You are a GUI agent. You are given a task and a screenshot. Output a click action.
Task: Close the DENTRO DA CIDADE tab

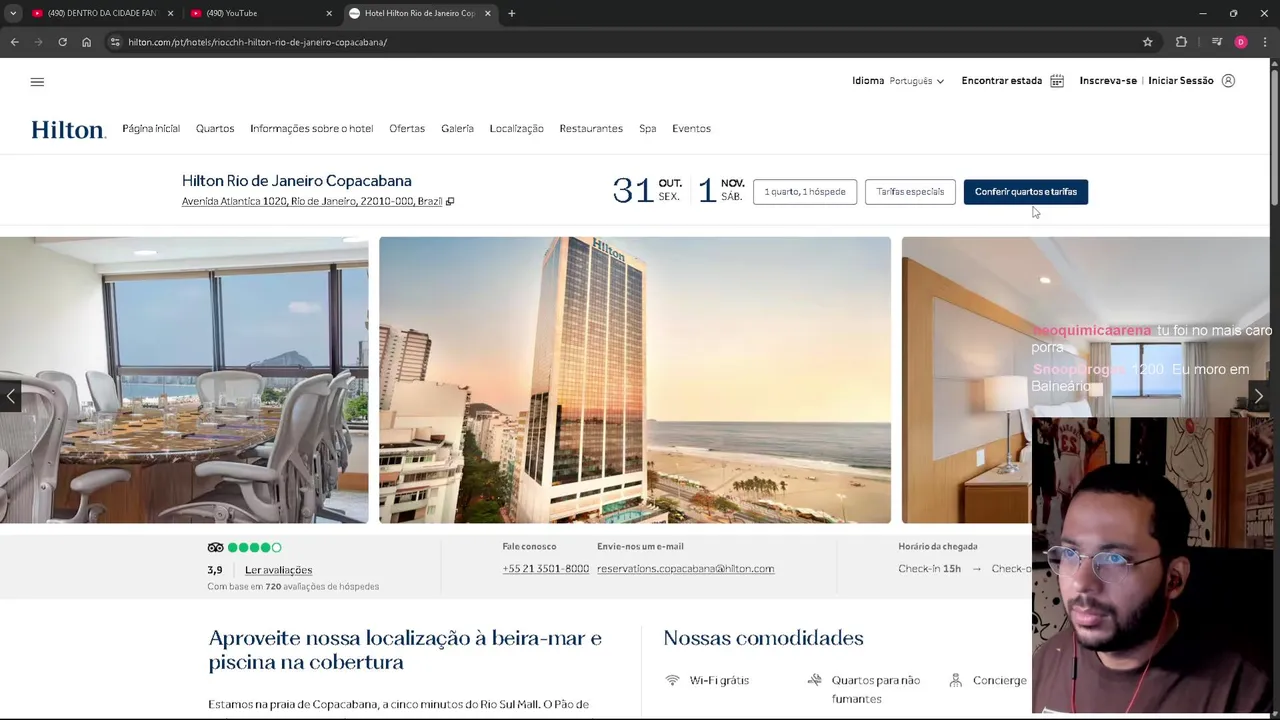tap(170, 13)
